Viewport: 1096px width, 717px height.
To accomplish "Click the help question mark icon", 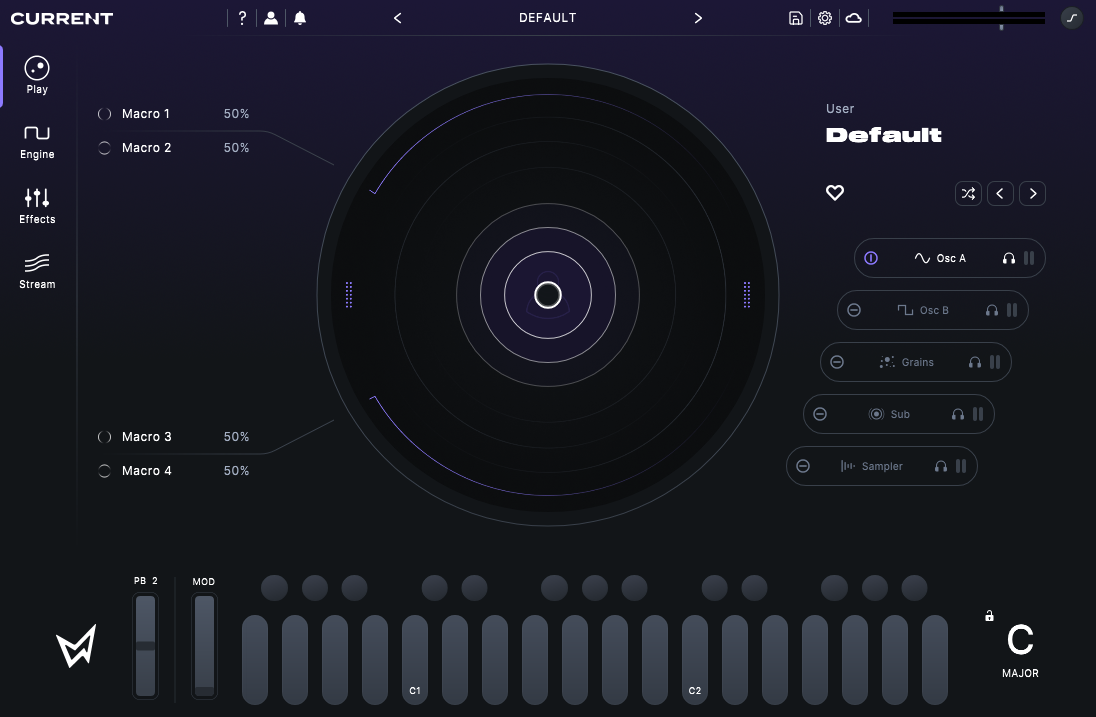I will coord(242,18).
